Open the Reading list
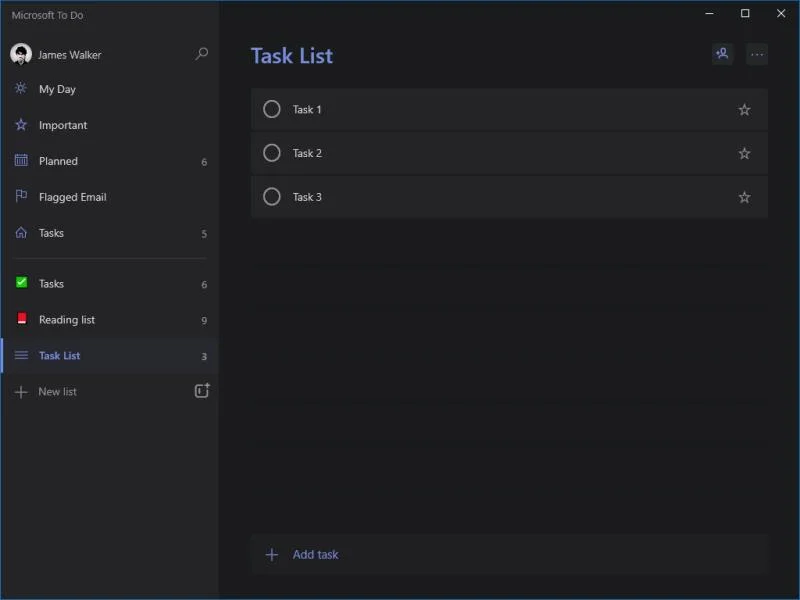This screenshot has width=800, height=600. [x=110, y=319]
